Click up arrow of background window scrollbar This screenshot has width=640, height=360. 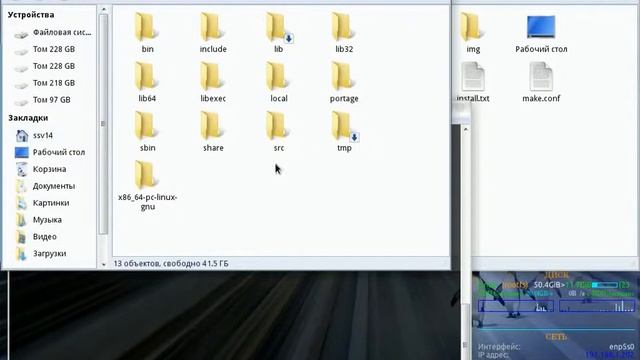pyautogui.click(x=466, y=129)
